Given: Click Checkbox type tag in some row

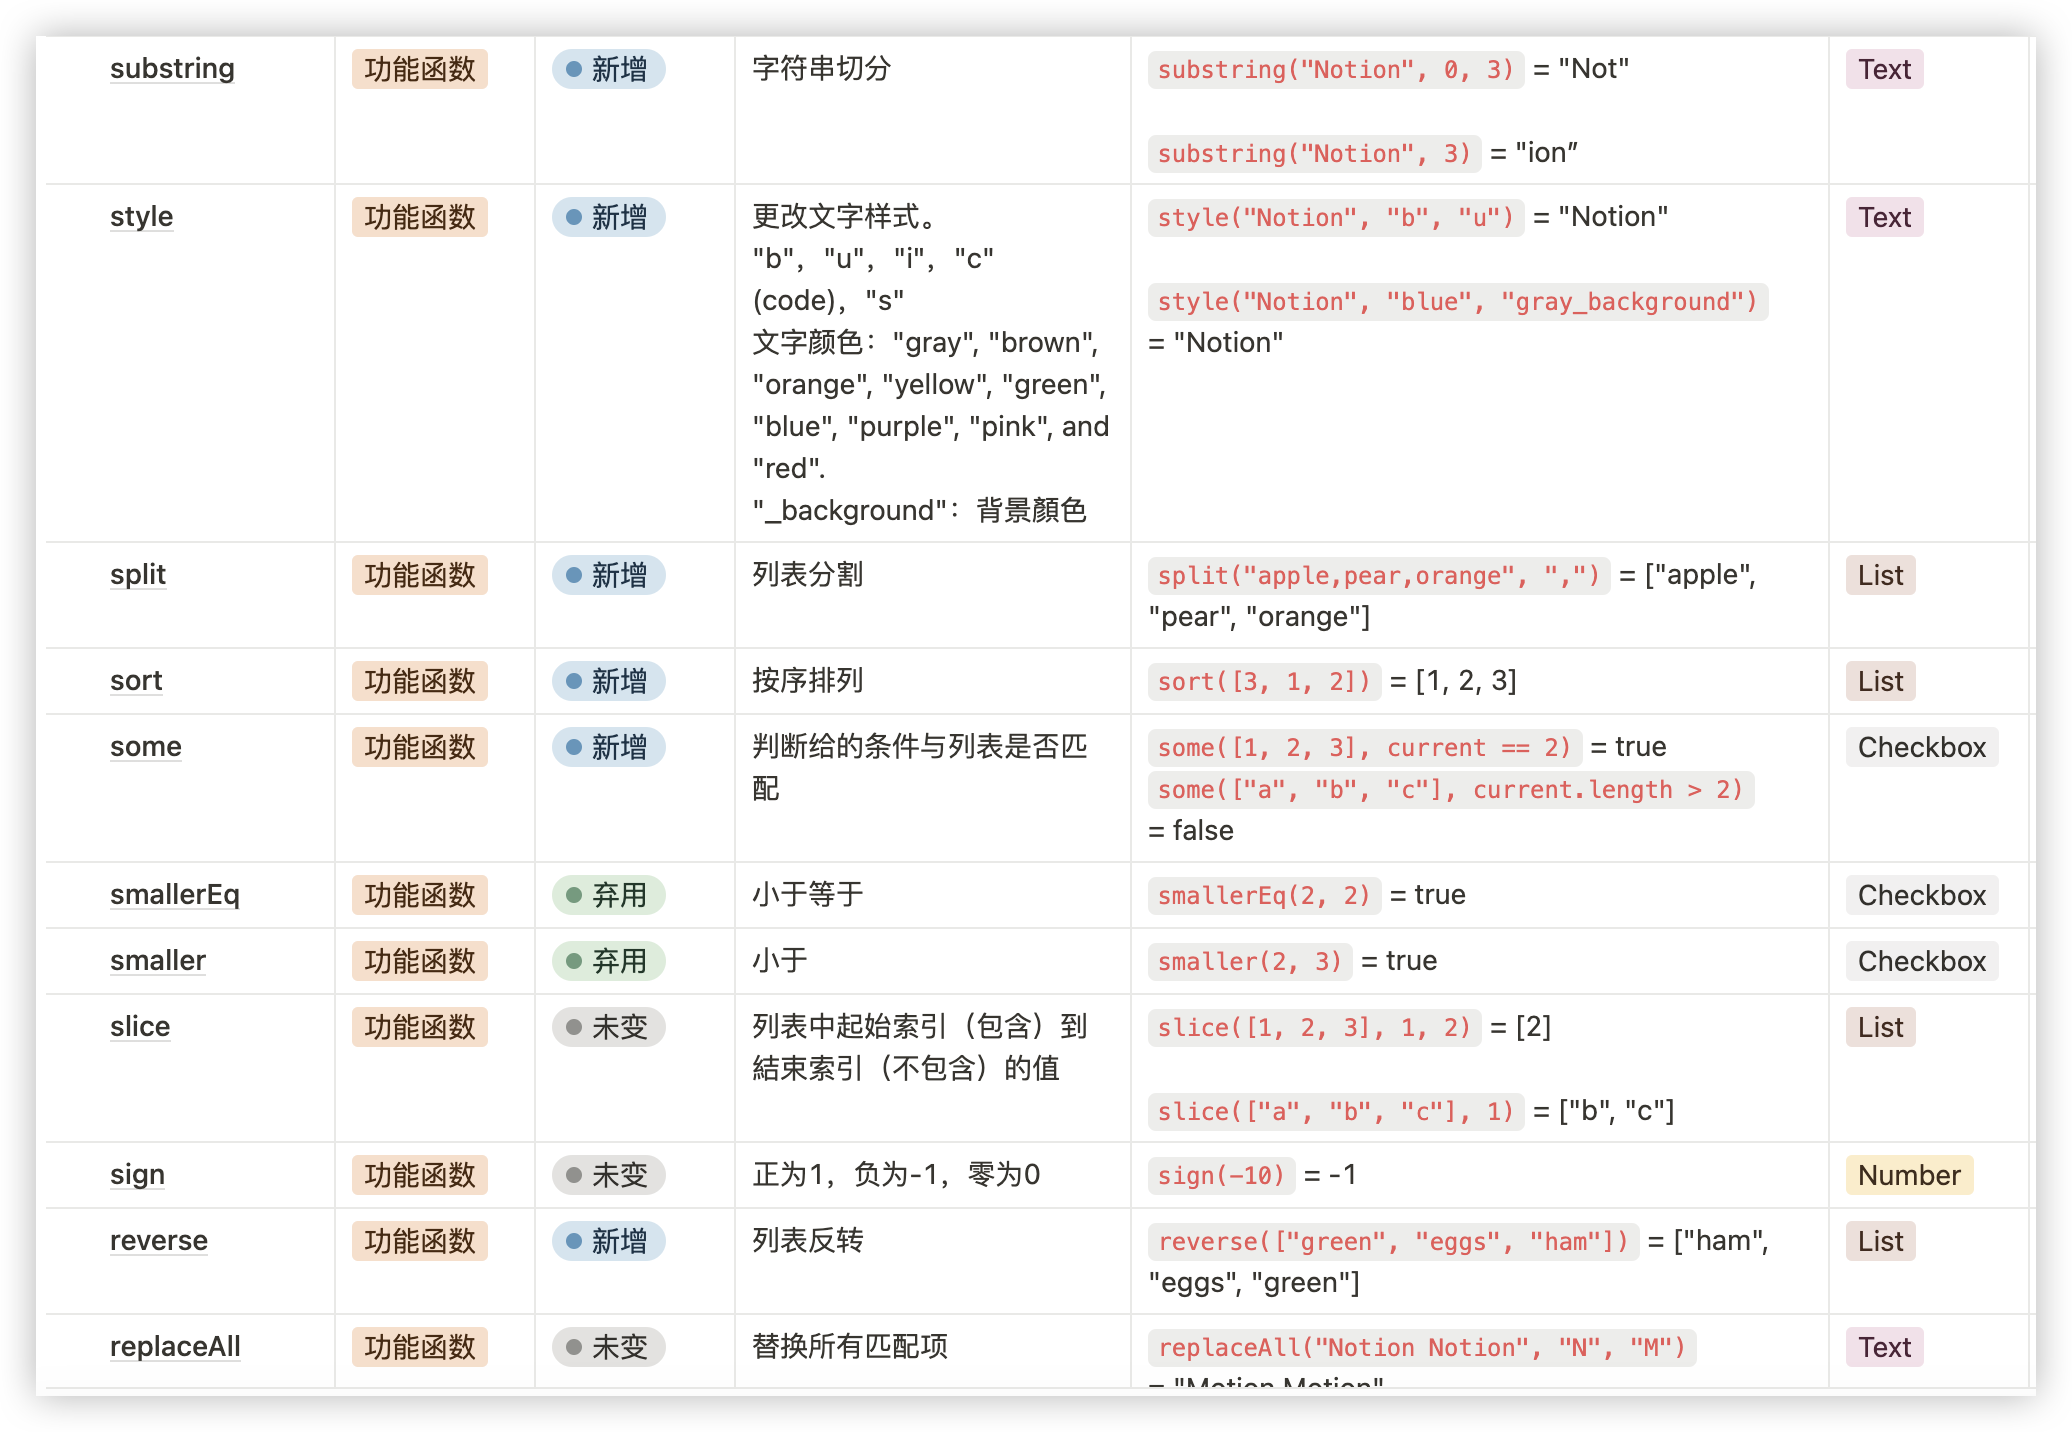Looking at the screenshot, I should point(1921,747).
